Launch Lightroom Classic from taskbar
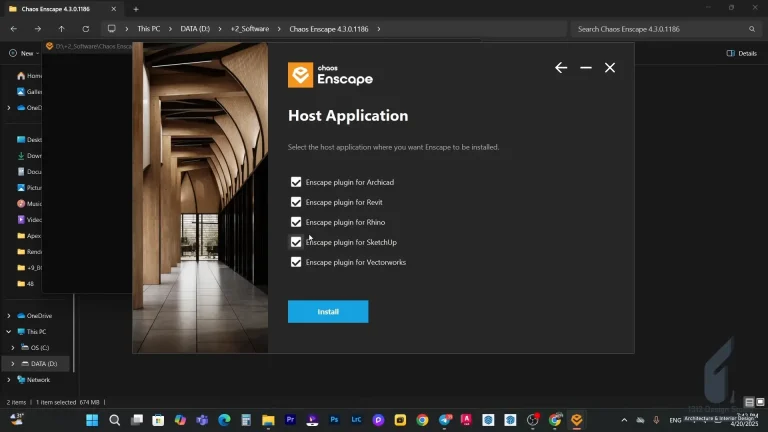 point(356,420)
